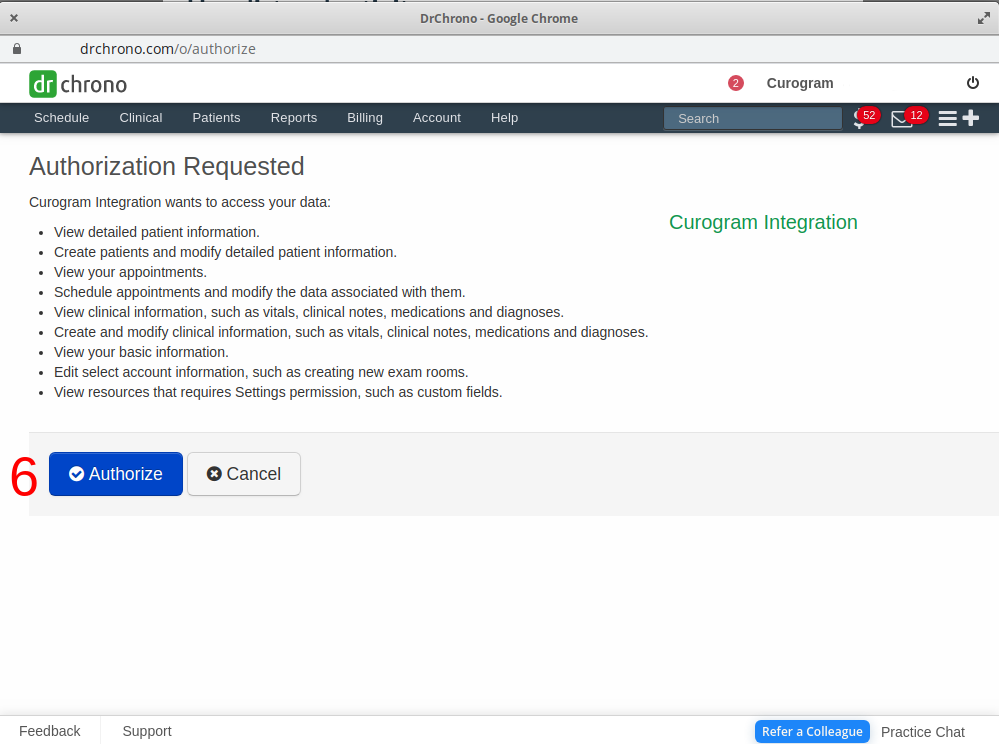999x744 pixels.
Task: Click the lock icon in address bar
Action: pos(17,49)
